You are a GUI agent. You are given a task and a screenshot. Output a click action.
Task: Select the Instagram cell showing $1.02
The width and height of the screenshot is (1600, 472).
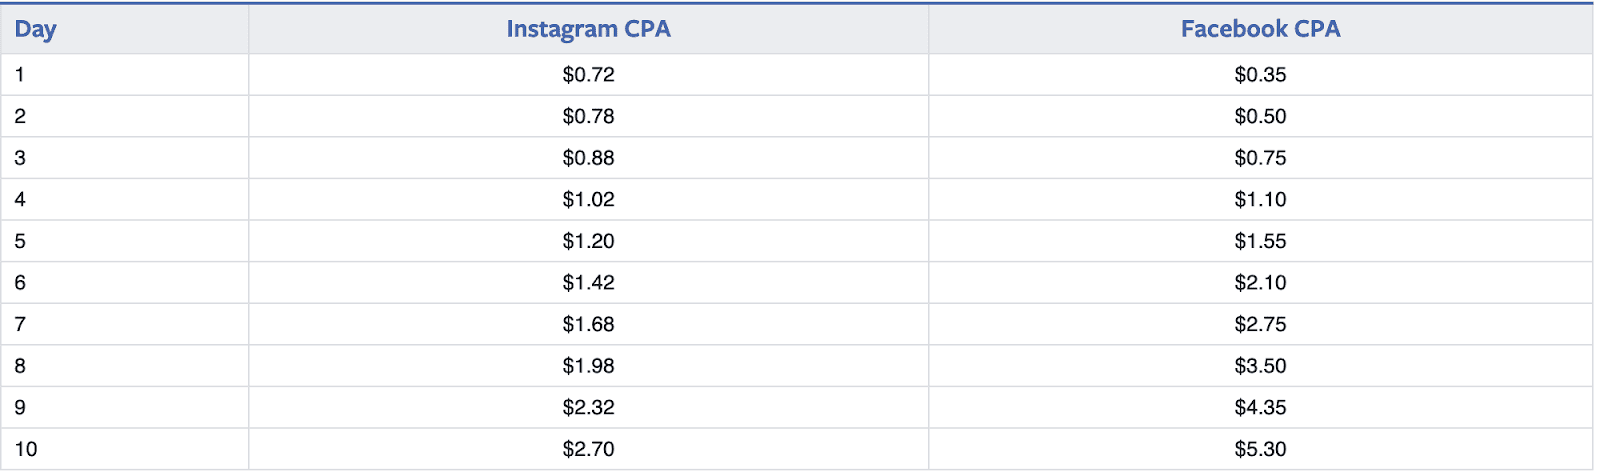coord(588,200)
